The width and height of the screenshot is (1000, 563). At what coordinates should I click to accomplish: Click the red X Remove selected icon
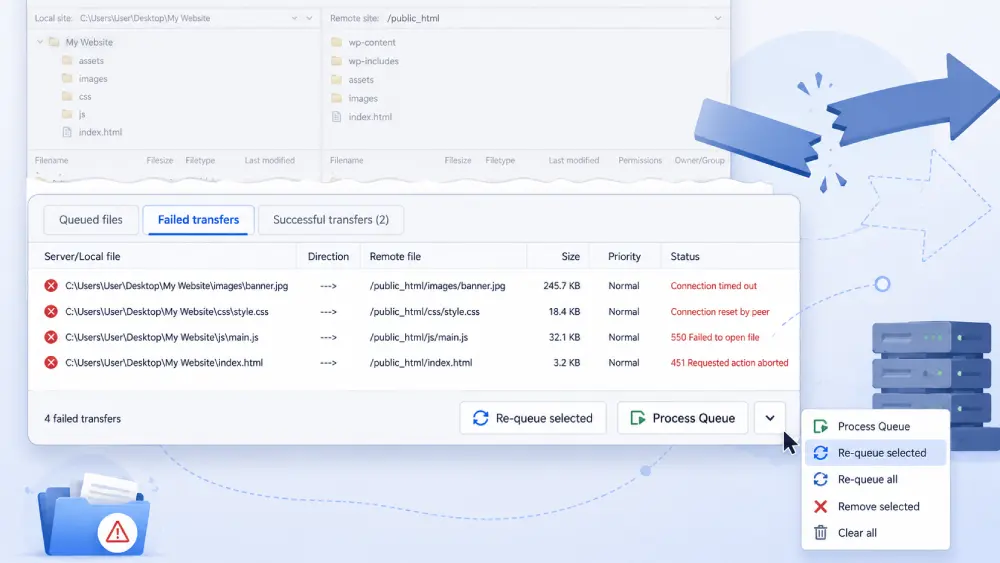coord(821,506)
